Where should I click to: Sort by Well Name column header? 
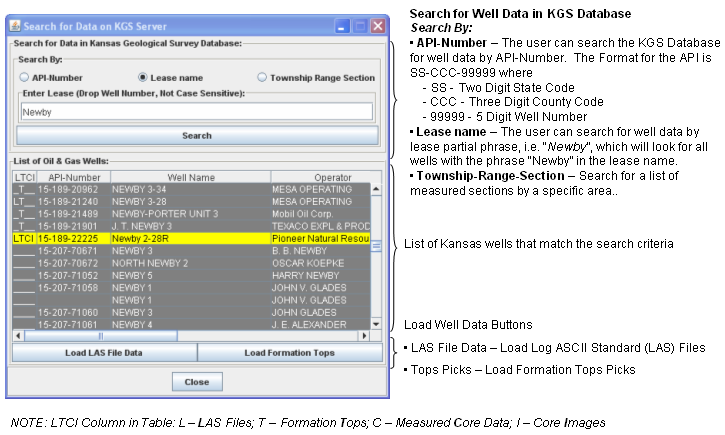coord(190,178)
